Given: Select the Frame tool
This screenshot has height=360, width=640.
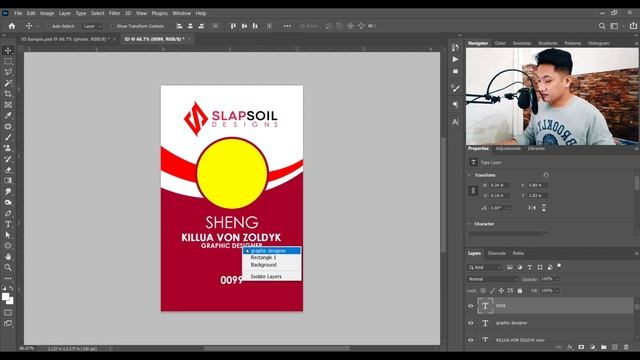Looking at the screenshot, I should pos(8,105).
